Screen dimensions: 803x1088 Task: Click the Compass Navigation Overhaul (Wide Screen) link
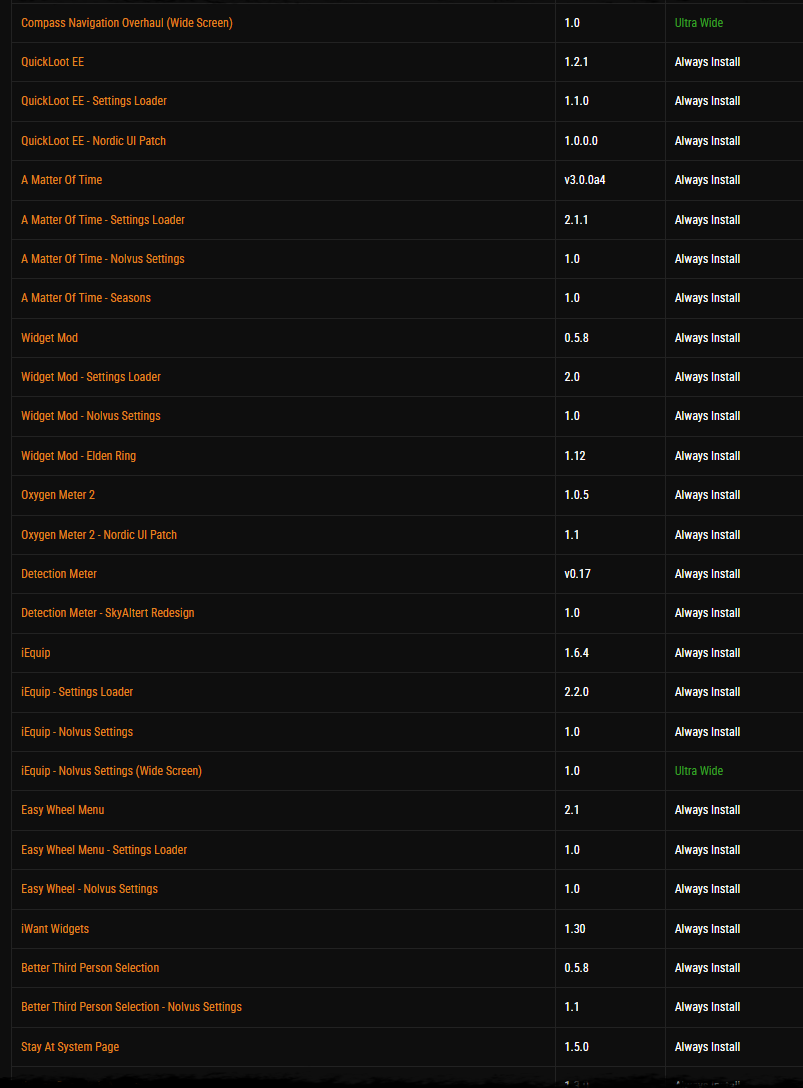click(x=126, y=23)
